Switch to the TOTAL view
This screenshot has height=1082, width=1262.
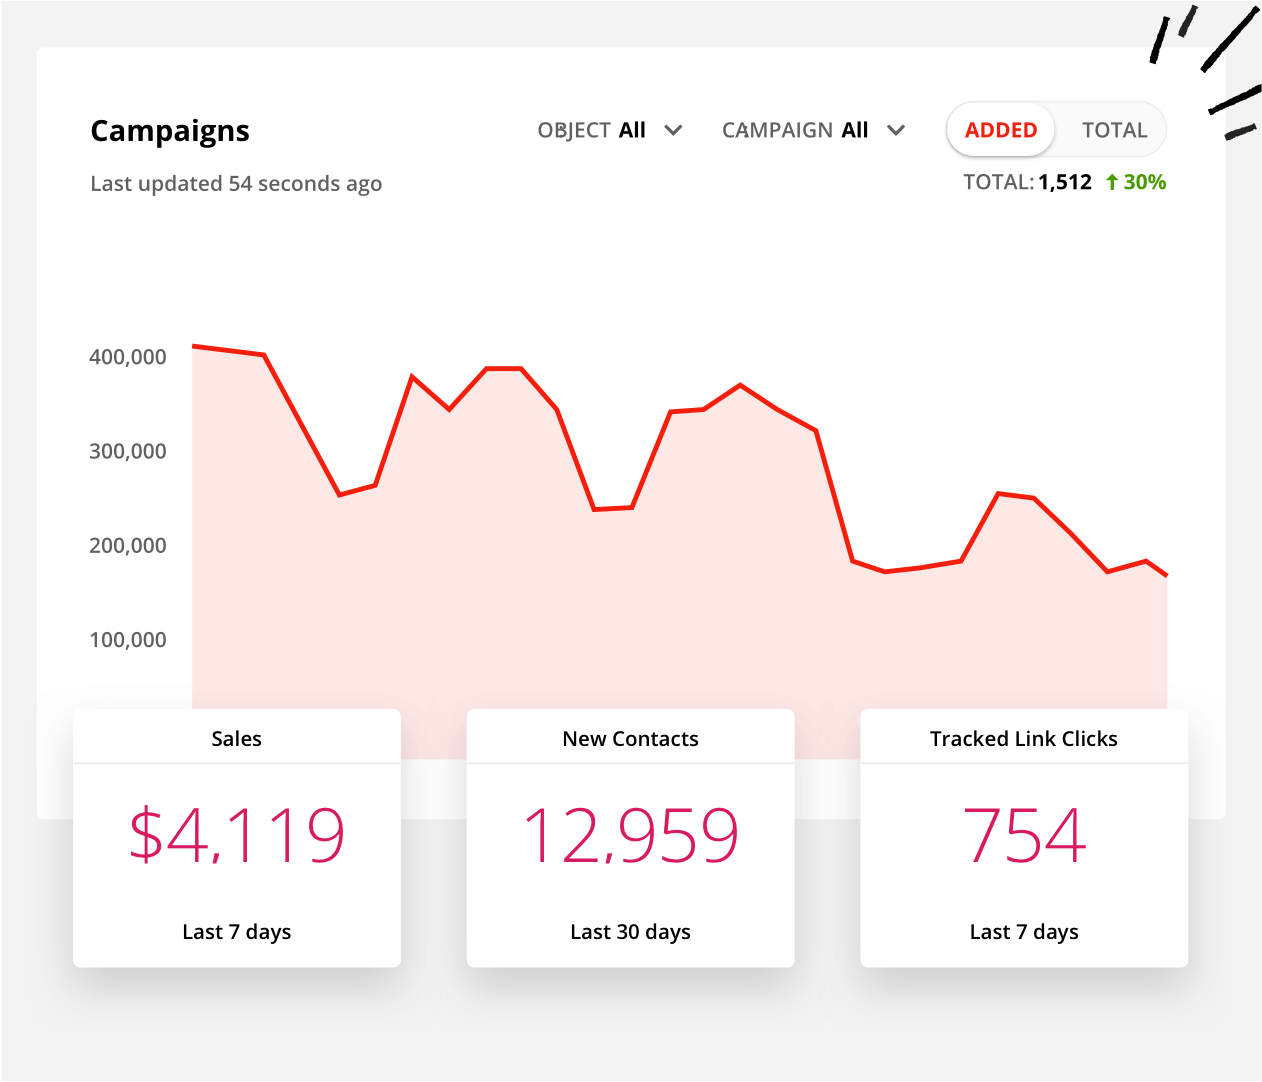tap(1114, 130)
